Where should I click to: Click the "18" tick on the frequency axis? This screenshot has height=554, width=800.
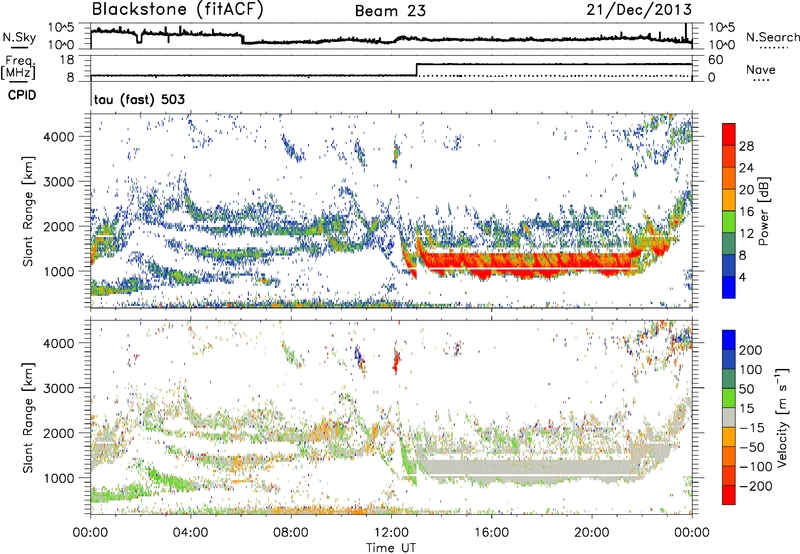(66, 60)
